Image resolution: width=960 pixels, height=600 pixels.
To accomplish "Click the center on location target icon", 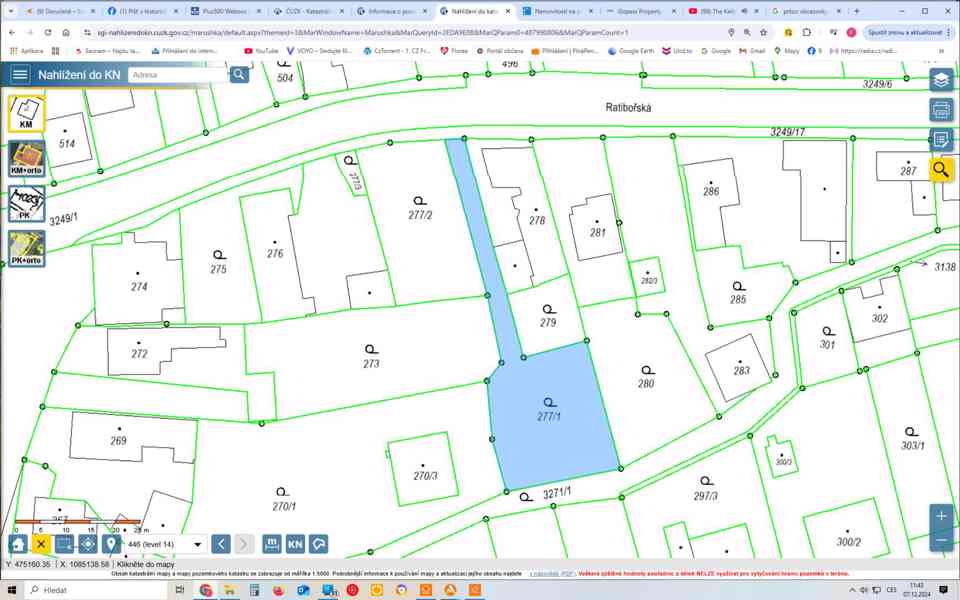I will (88, 544).
